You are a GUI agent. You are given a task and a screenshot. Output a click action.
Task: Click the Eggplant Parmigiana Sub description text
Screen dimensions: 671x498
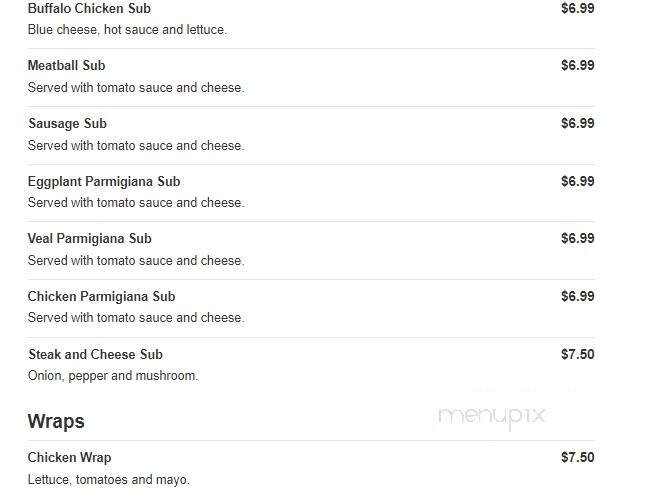(x=136, y=203)
